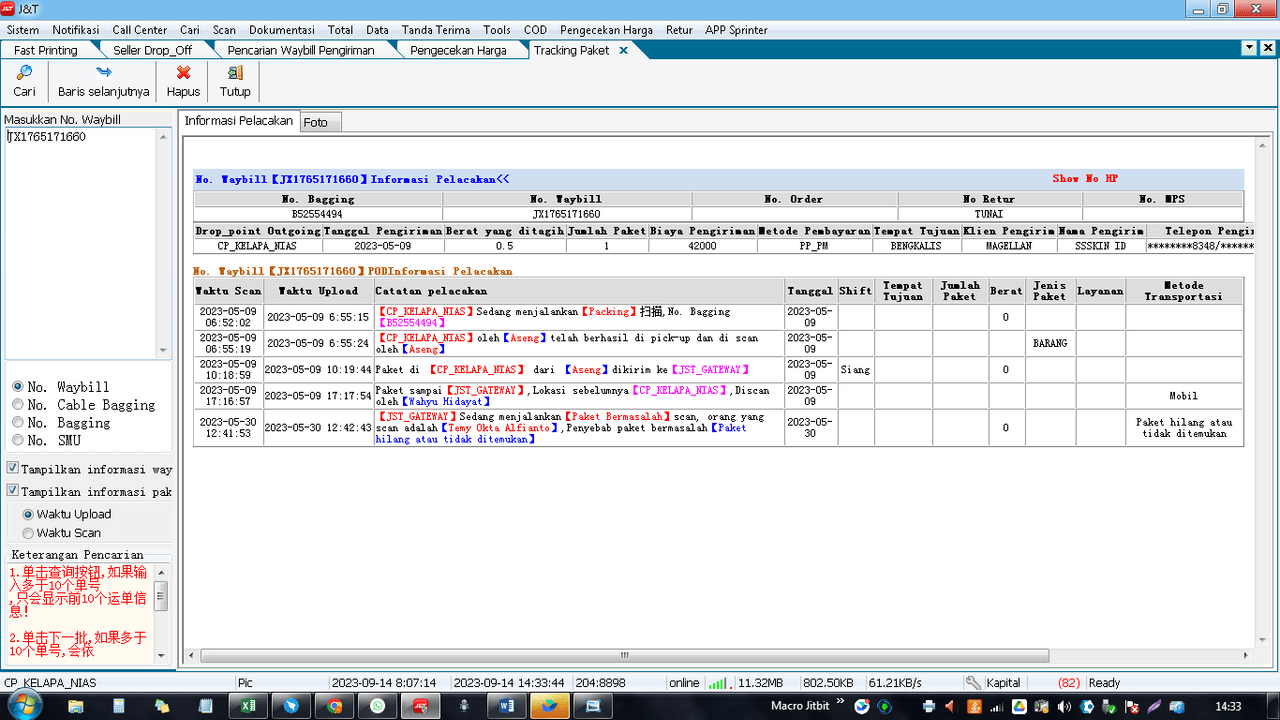Click the Cari search magnifier icon
Image resolution: width=1280 pixels, height=720 pixels.
[x=25, y=72]
